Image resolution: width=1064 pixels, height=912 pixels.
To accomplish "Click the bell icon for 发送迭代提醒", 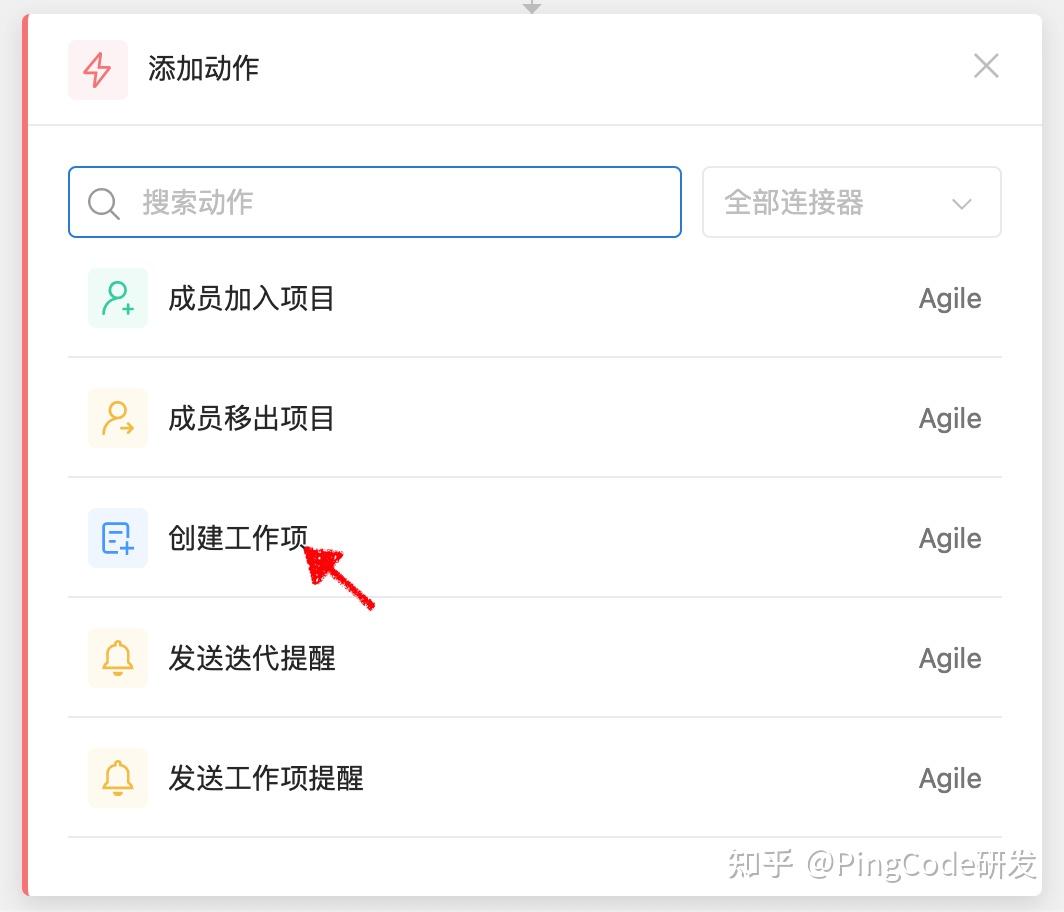I will tap(117, 657).
